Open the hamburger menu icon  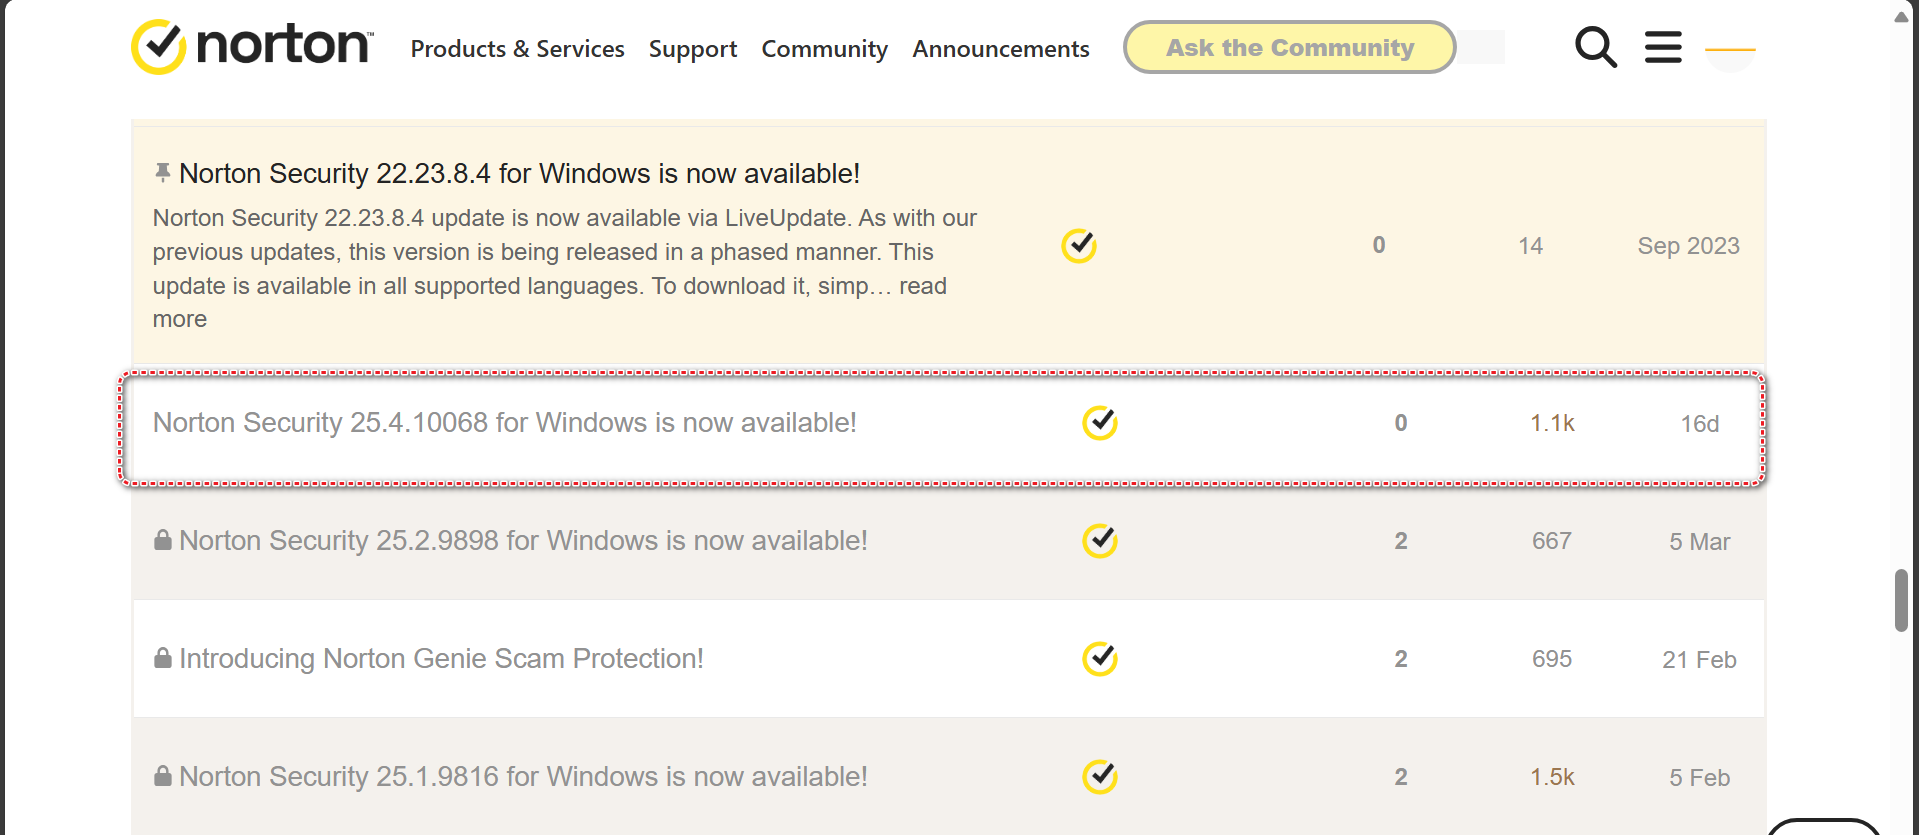tap(1663, 47)
